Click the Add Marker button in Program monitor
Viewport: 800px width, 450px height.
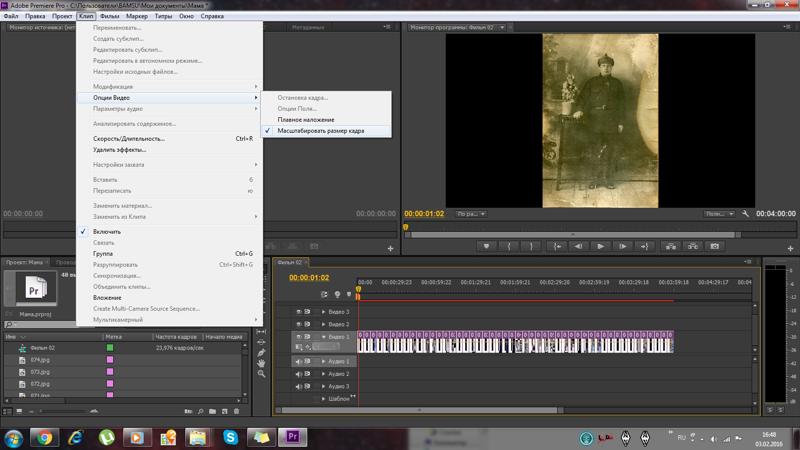point(486,245)
